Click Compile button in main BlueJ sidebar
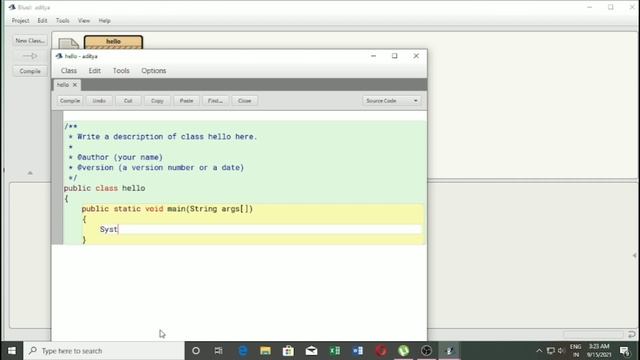The image size is (640, 360). pos(30,71)
